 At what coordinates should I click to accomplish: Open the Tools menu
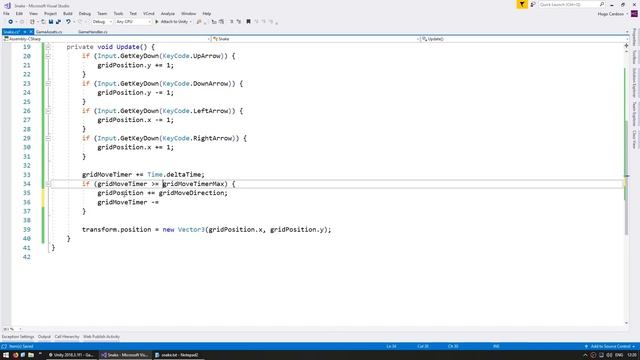pyautogui.click(x=118, y=14)
